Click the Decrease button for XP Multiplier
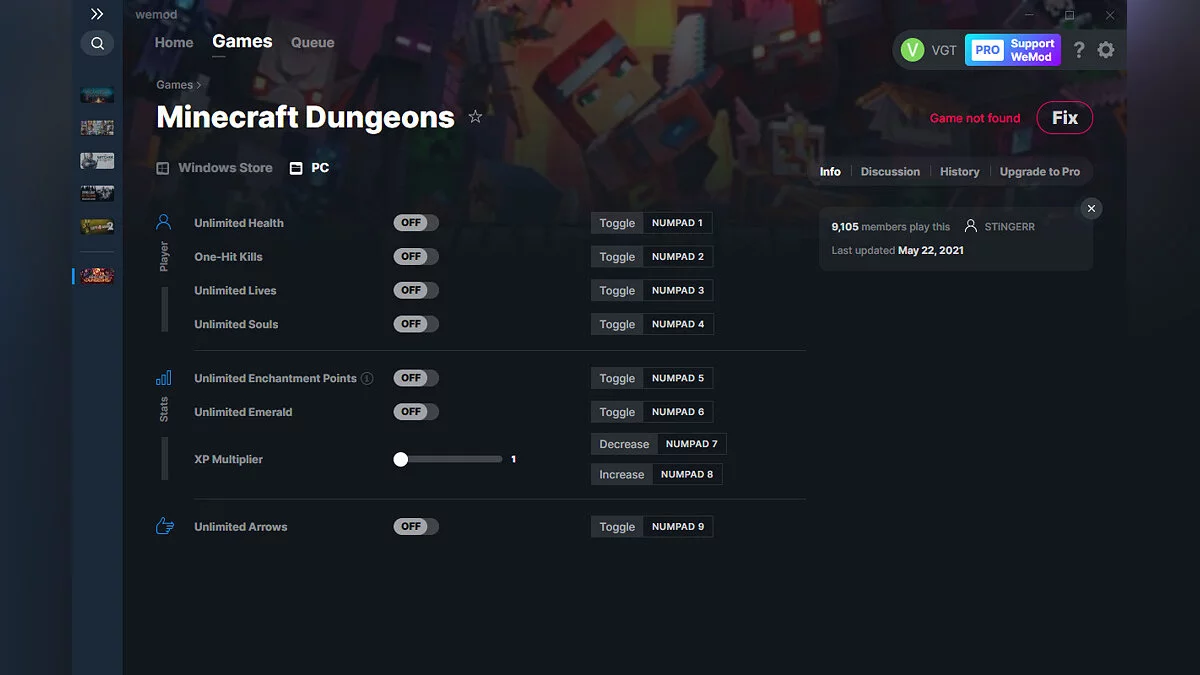This screenshot has width=1200, height=675. pyautogui.click(x=624, y=444)
